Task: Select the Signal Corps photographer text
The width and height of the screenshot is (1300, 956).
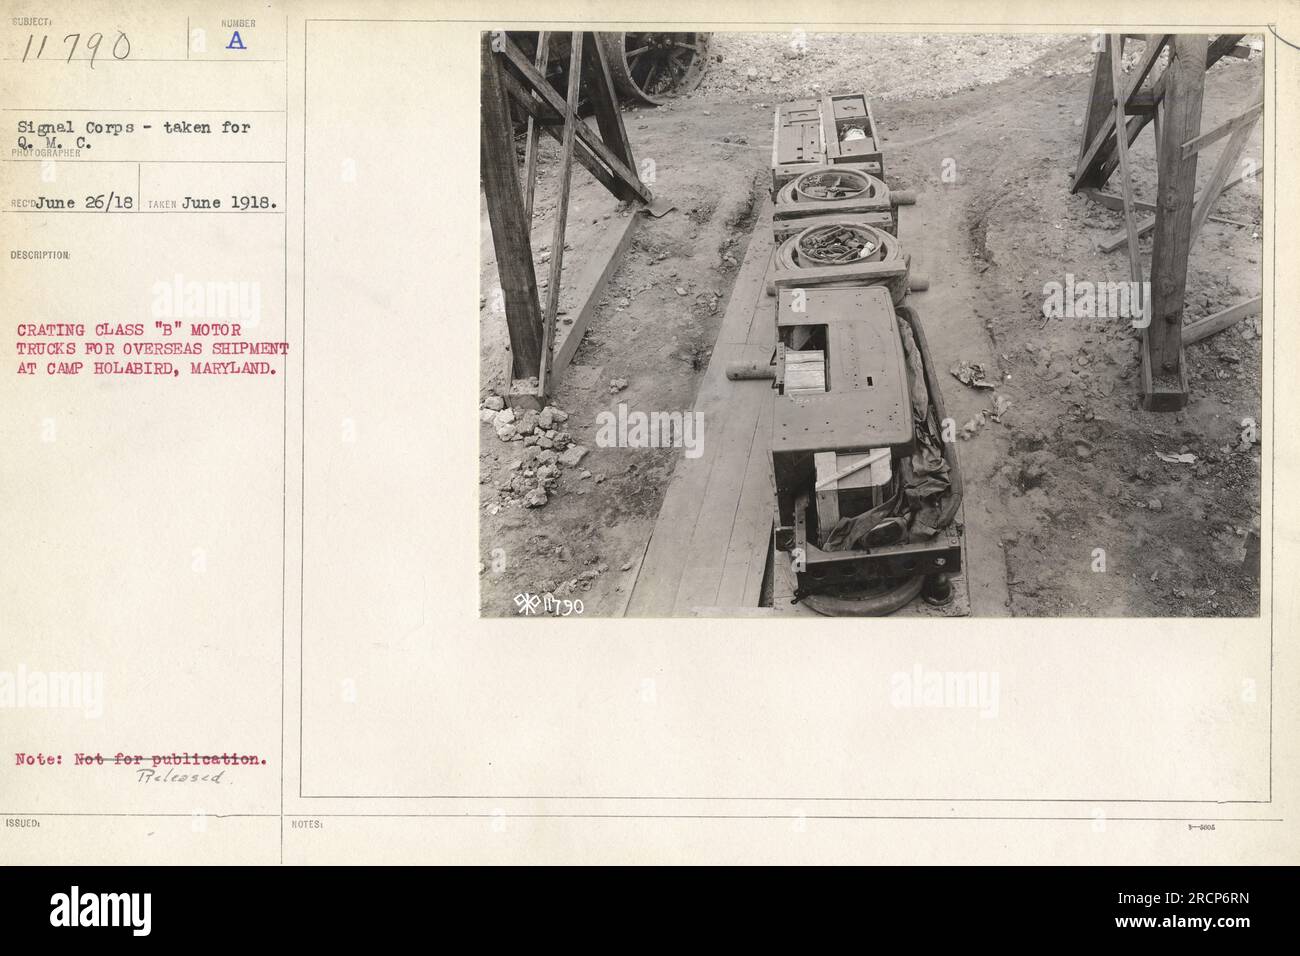Action: pyautogui.click(x=133, y=135)
